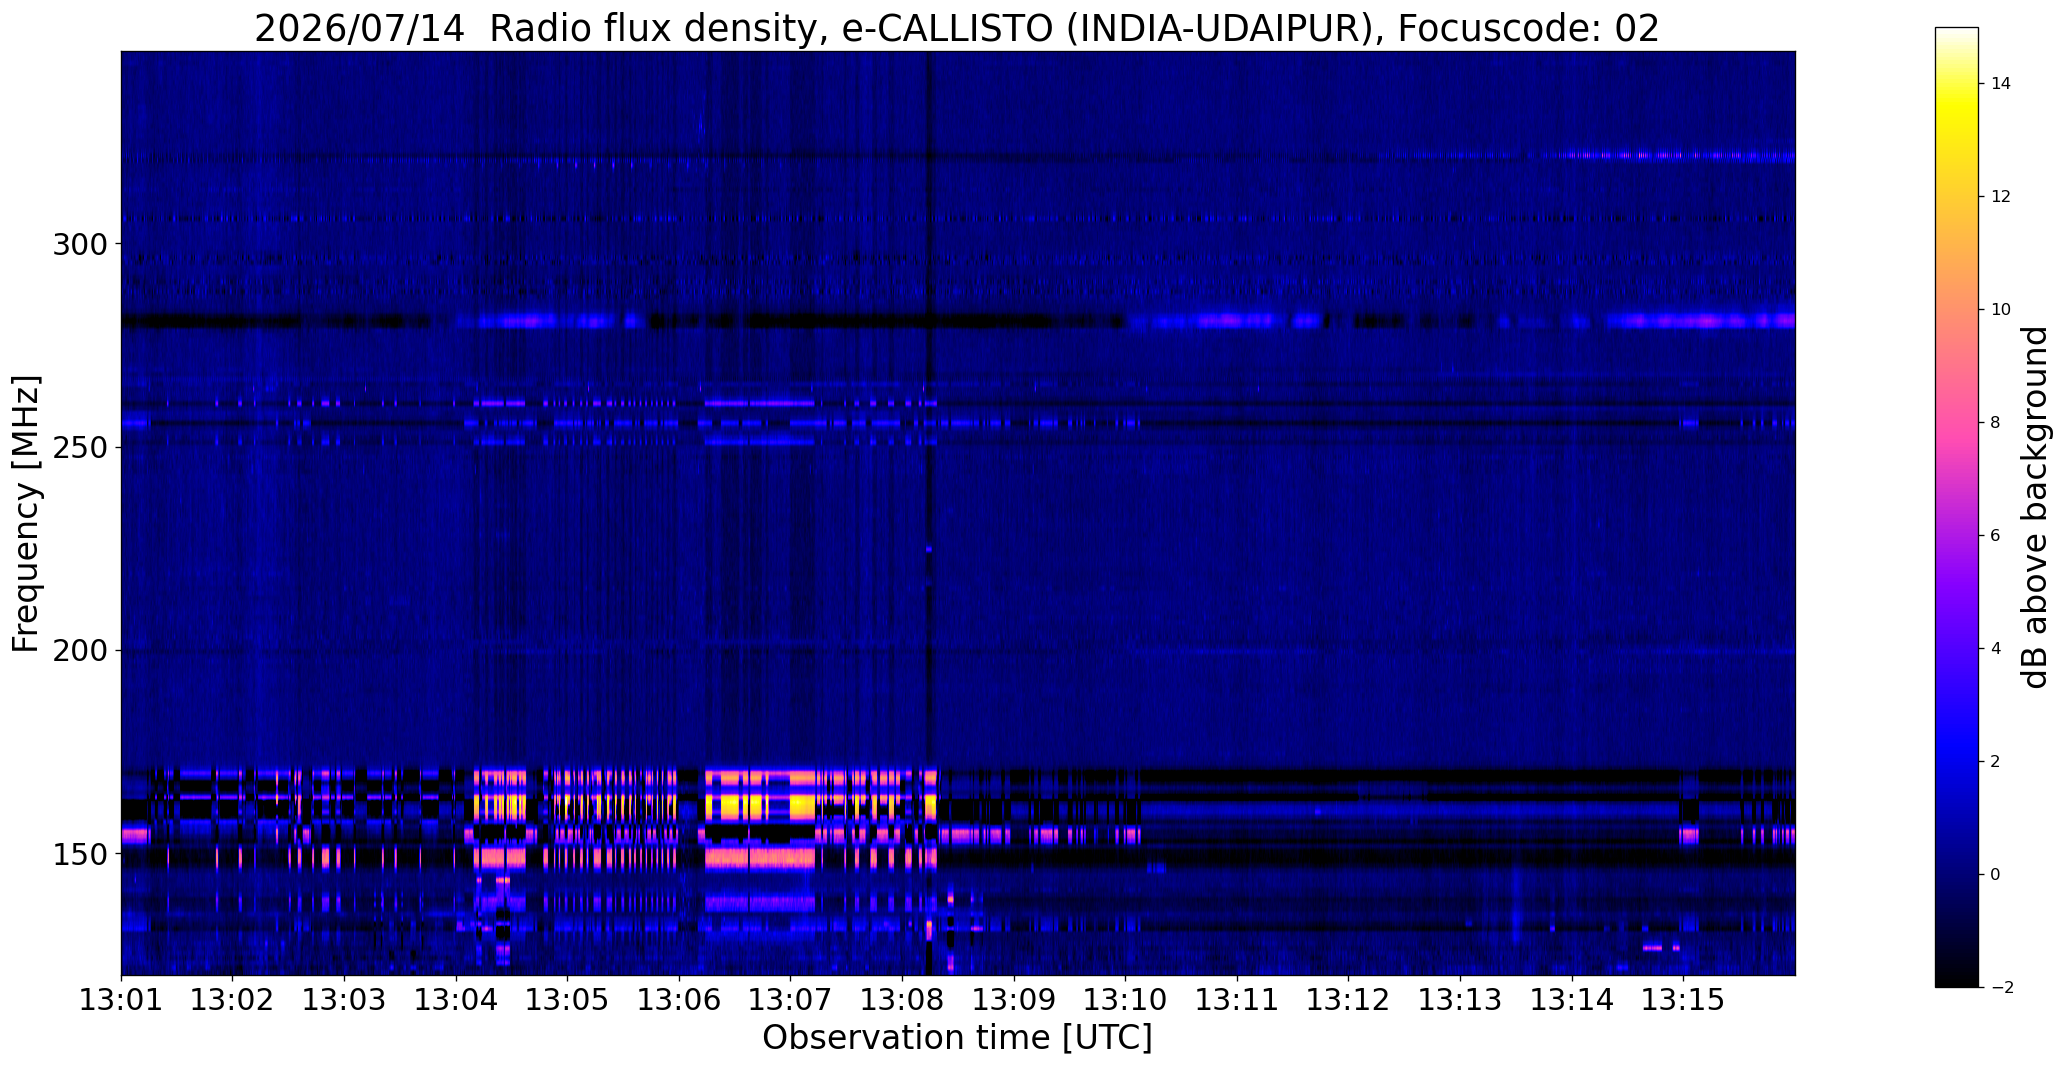Click the 250 MHz frequency tick label
The image size is (2066, 1067).
[x=78, y=447]
